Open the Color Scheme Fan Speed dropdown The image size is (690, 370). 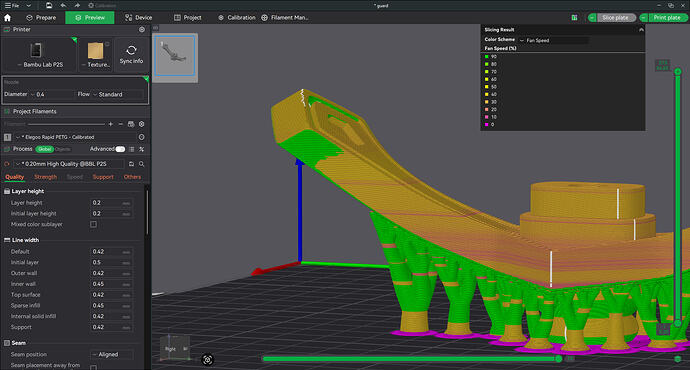553,40
